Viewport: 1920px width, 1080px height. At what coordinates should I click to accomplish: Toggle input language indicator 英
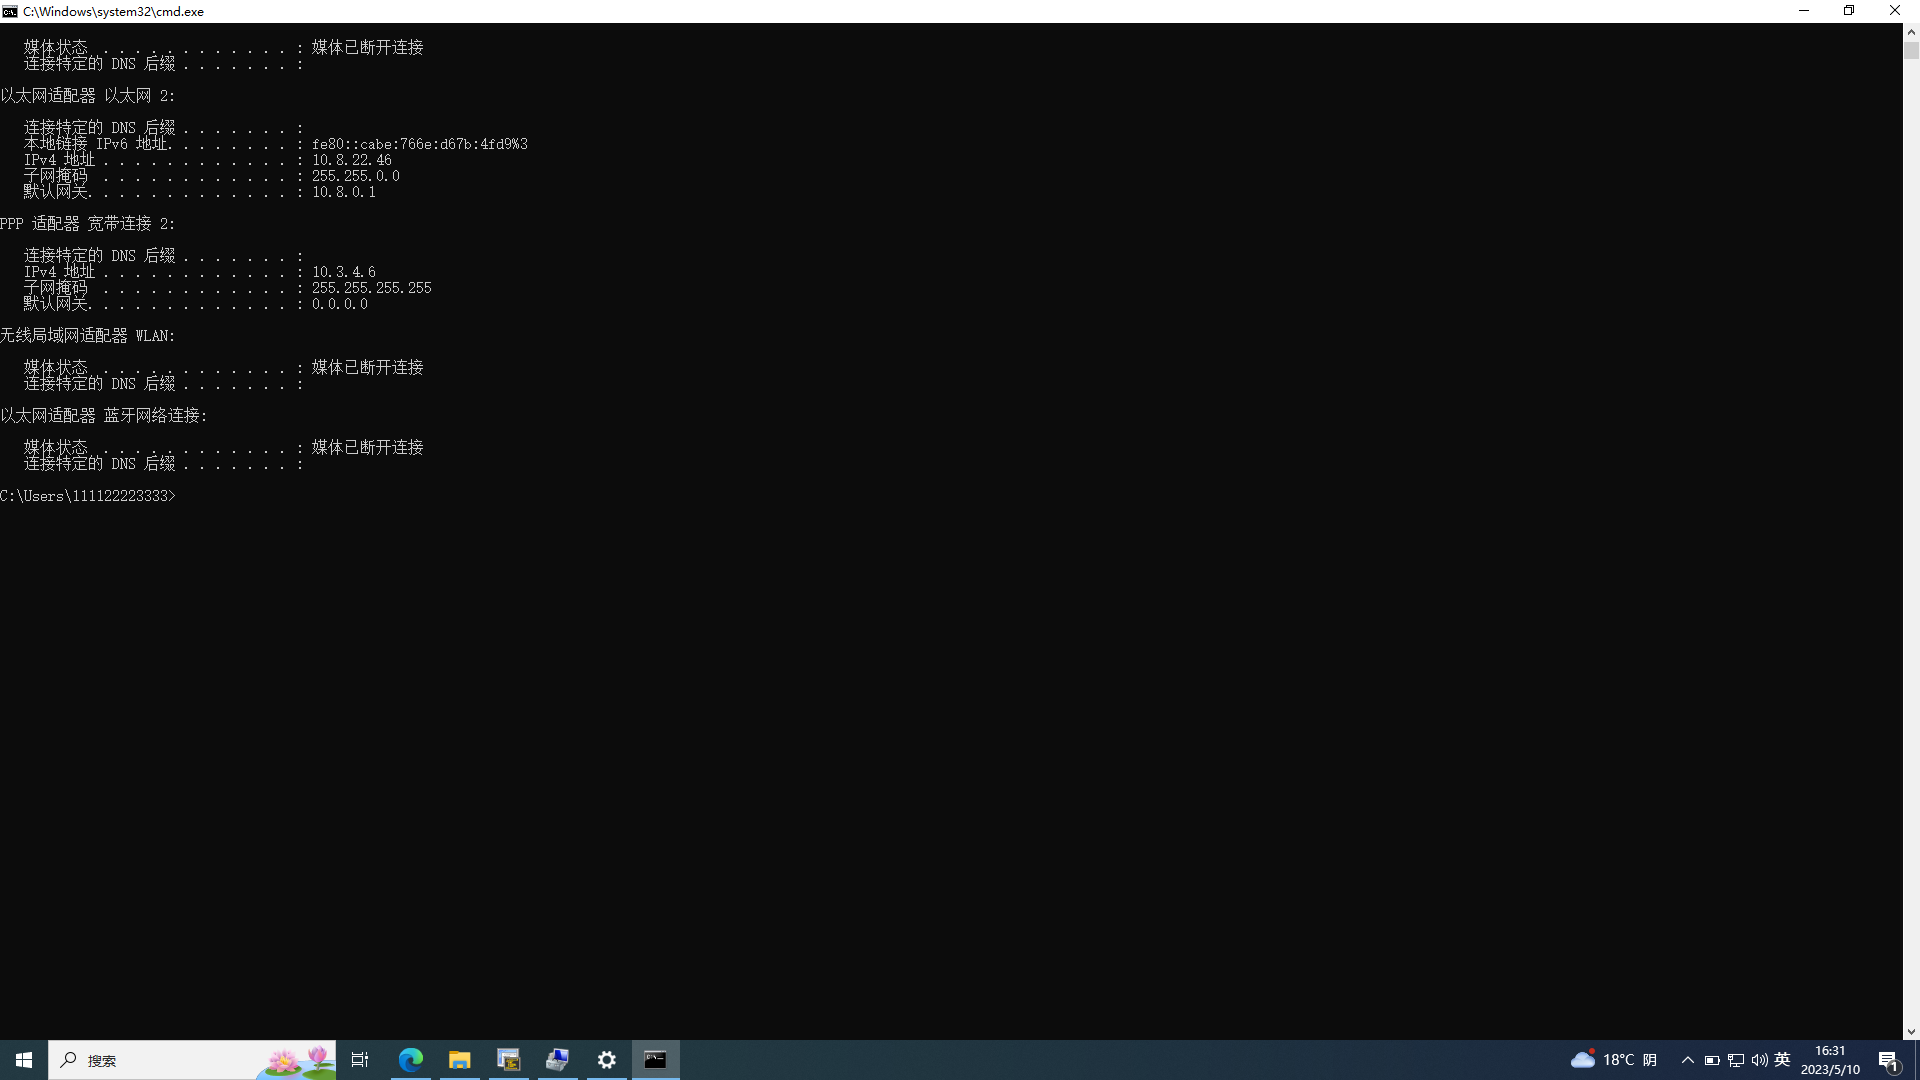[x=1782, y=1060]
